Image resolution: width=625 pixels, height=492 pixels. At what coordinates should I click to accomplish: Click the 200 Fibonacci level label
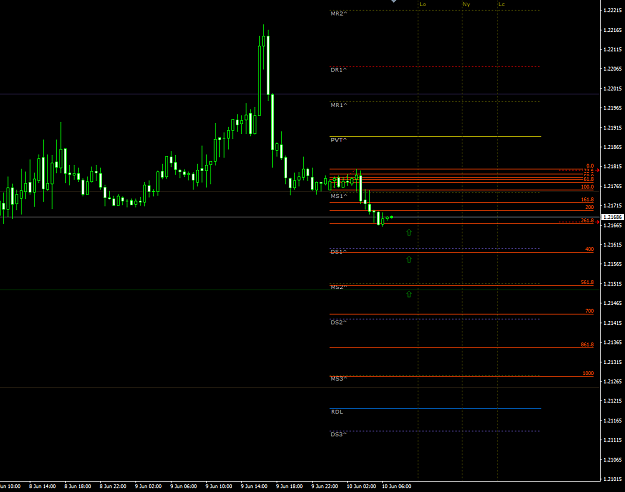point(590,207)
